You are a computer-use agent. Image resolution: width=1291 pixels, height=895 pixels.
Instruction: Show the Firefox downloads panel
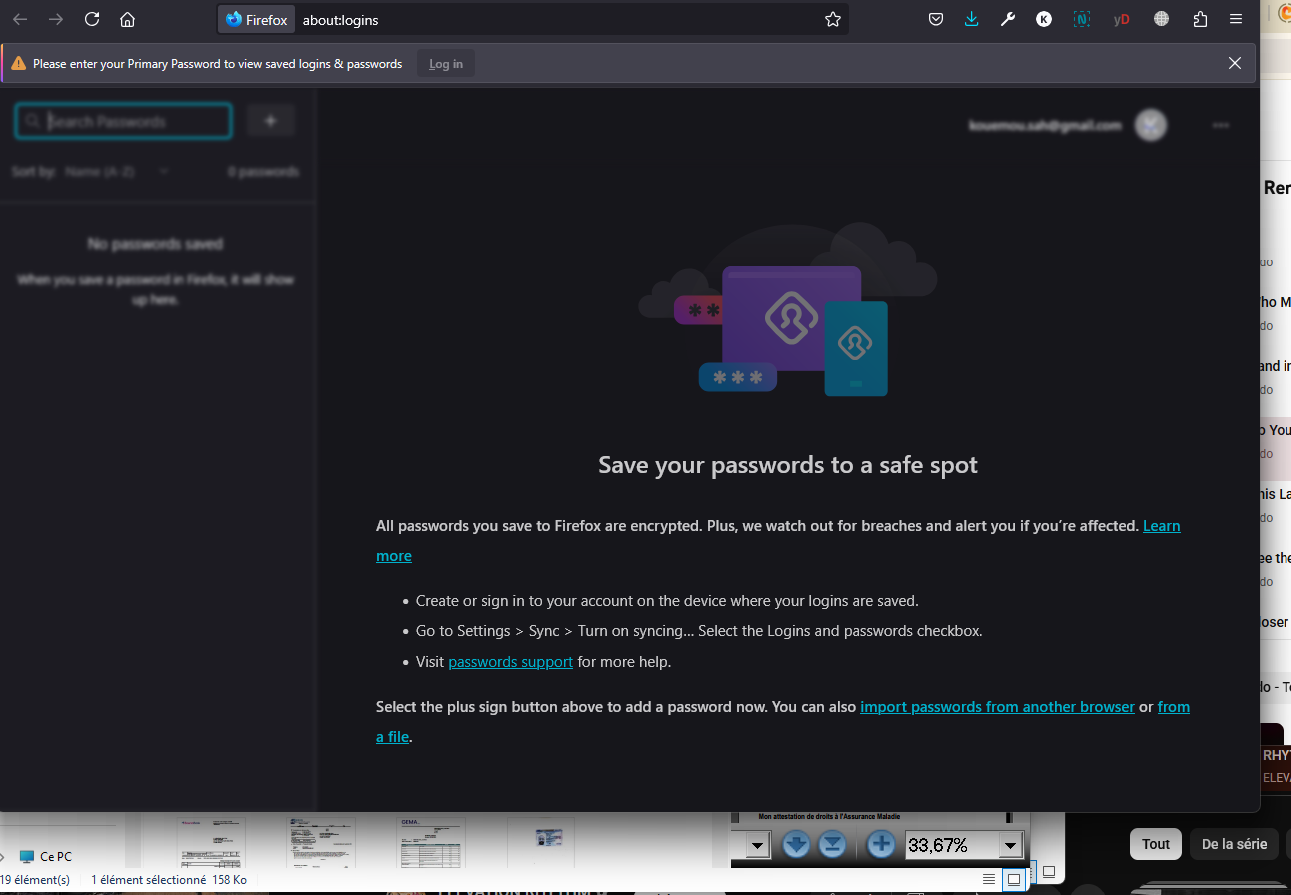point(972,19)
